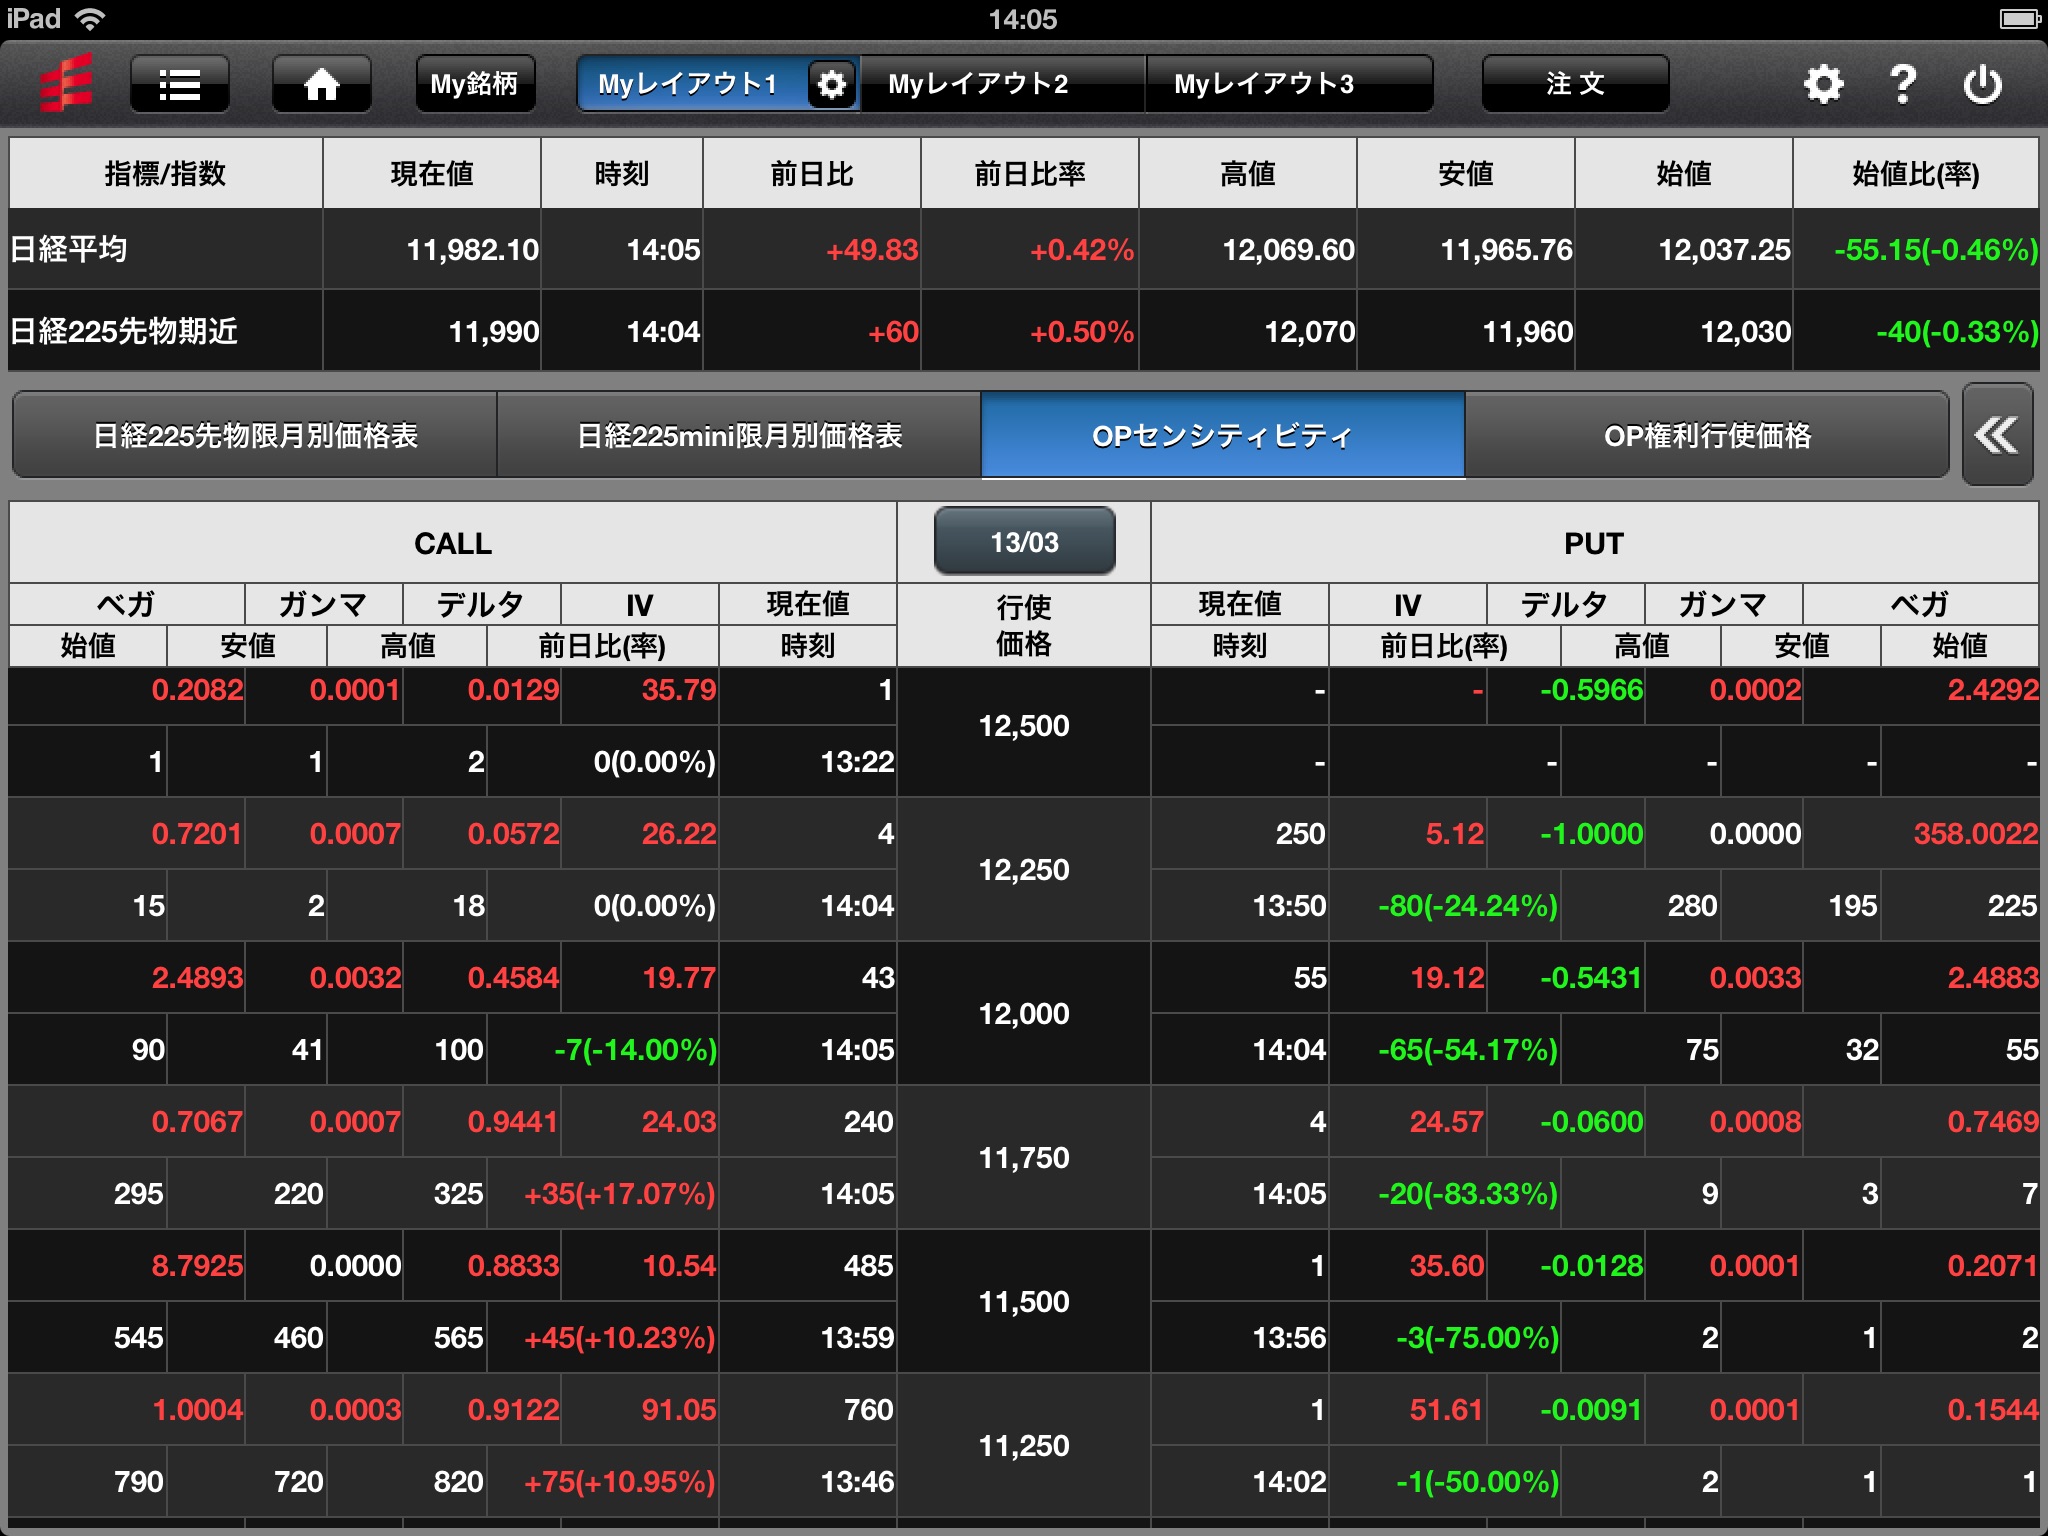This screenshot has height=1536, width=2048.
Task: Tap the power logout icon
Action: click(x=1982, y=84)
